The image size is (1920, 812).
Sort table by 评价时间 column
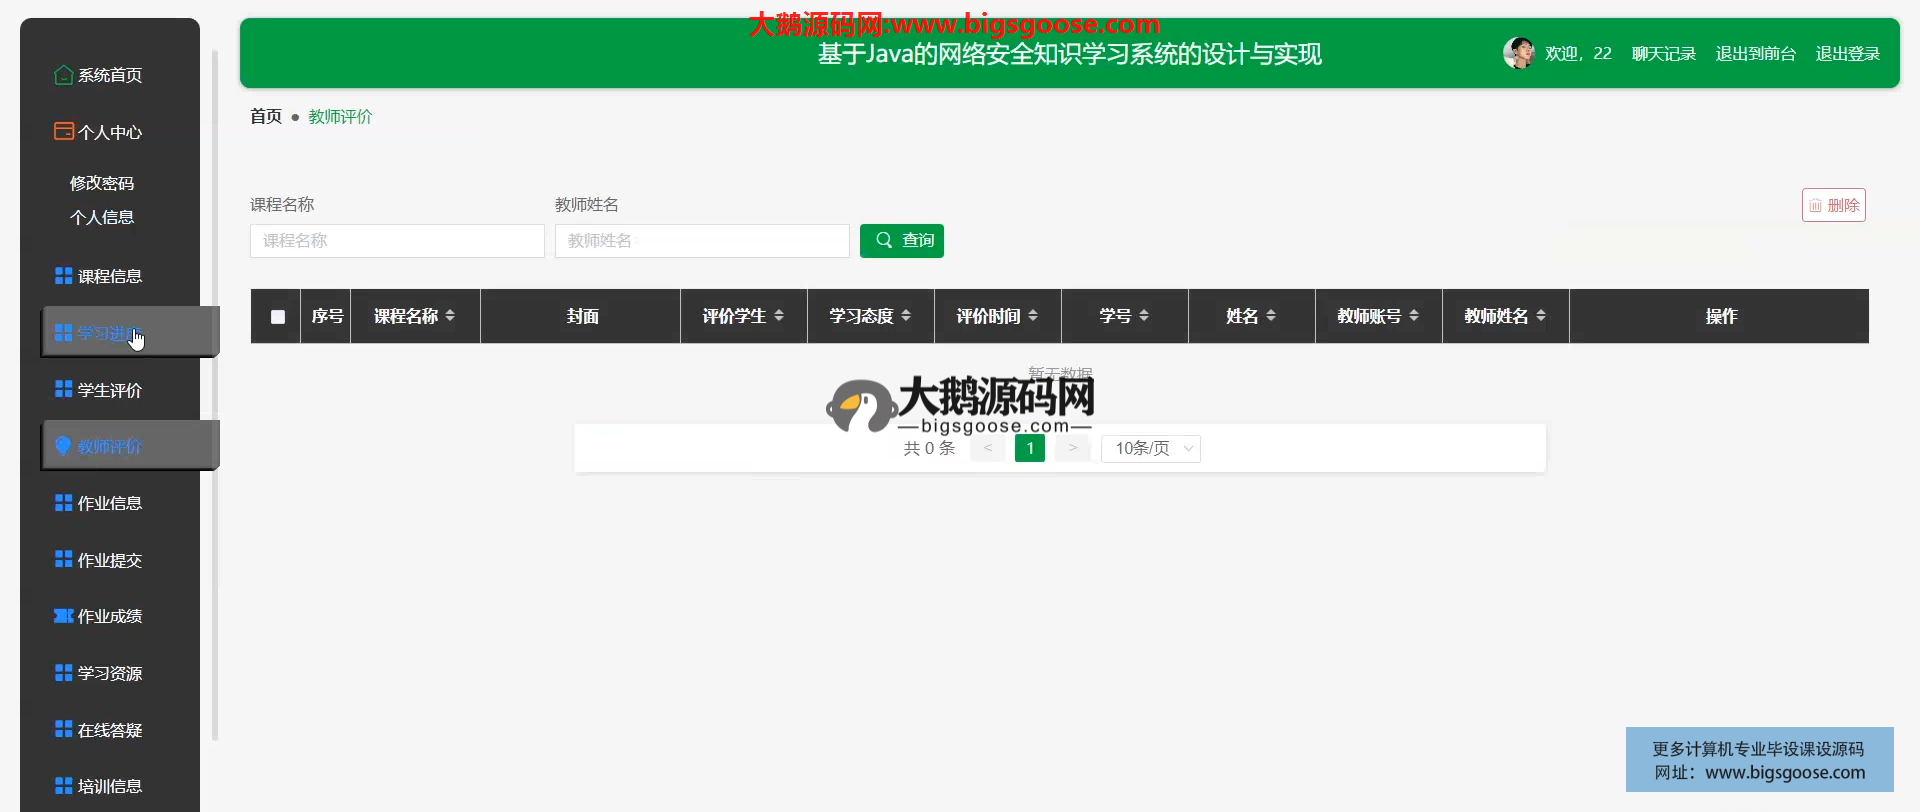coord(1033,316)
